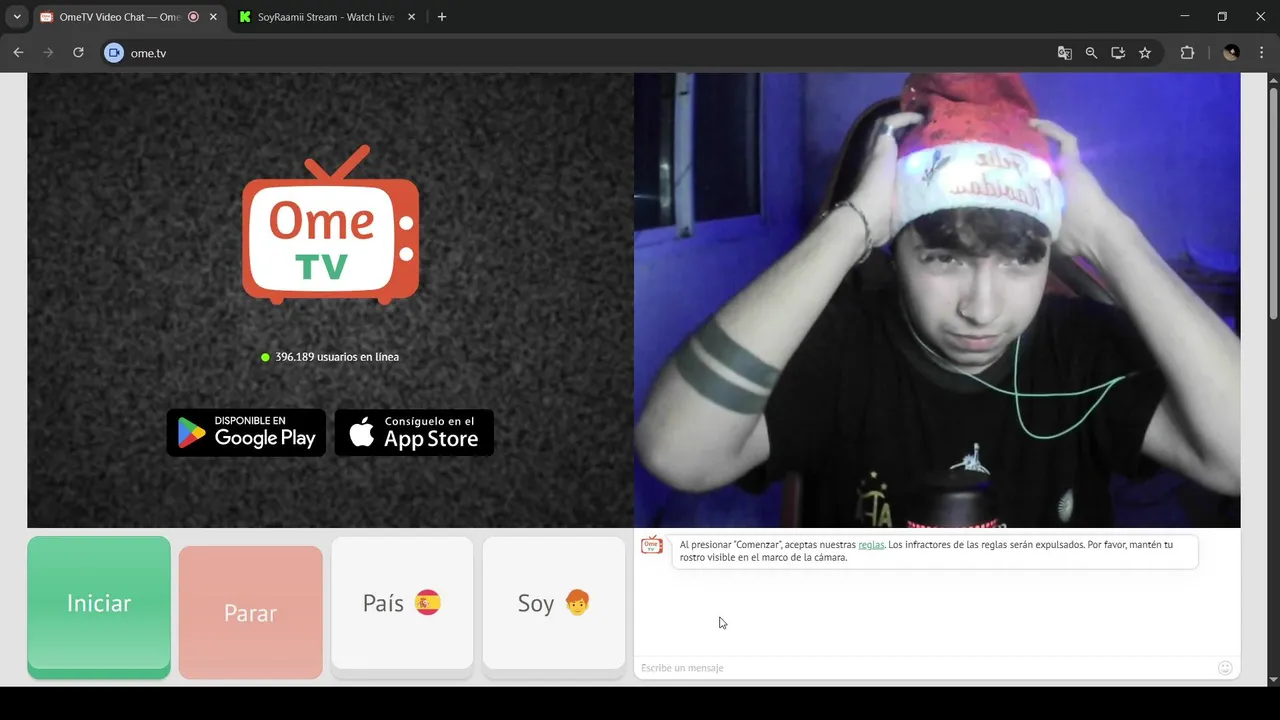Go back to previous page
Screen dimensions: 1280x720
[x=18, y=53]
